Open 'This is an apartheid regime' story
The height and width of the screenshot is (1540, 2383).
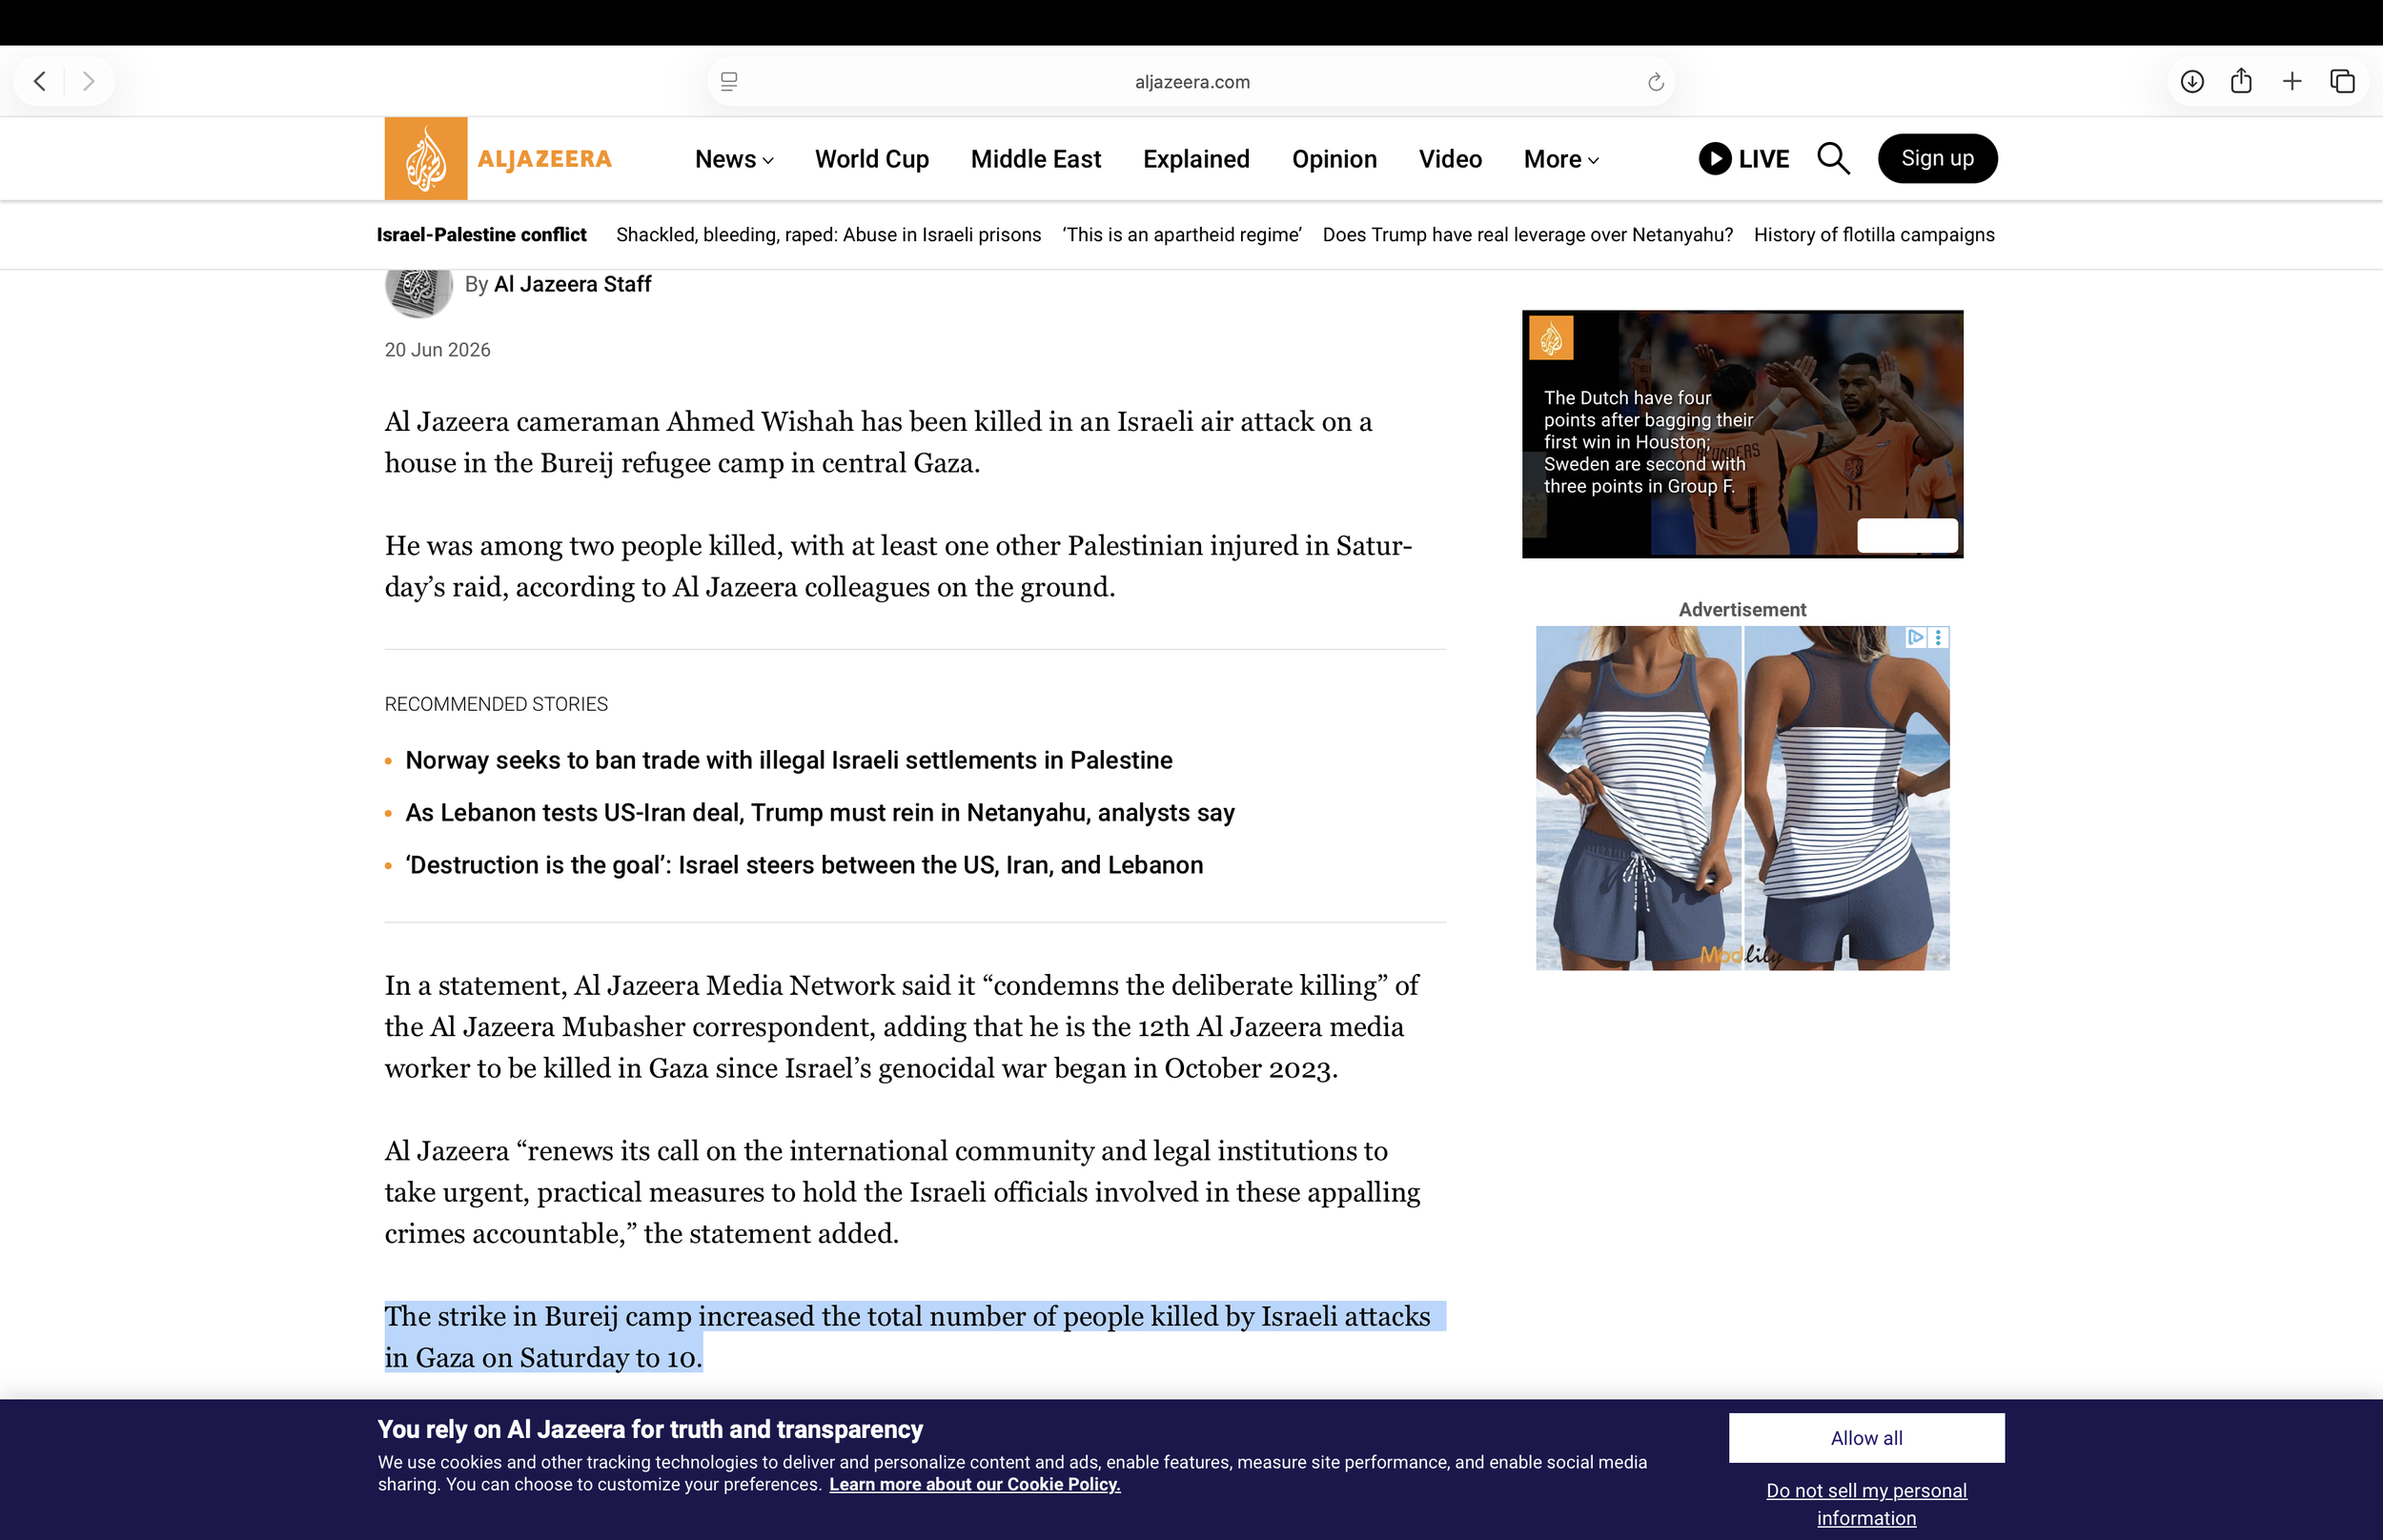(x=1182, y=235)
